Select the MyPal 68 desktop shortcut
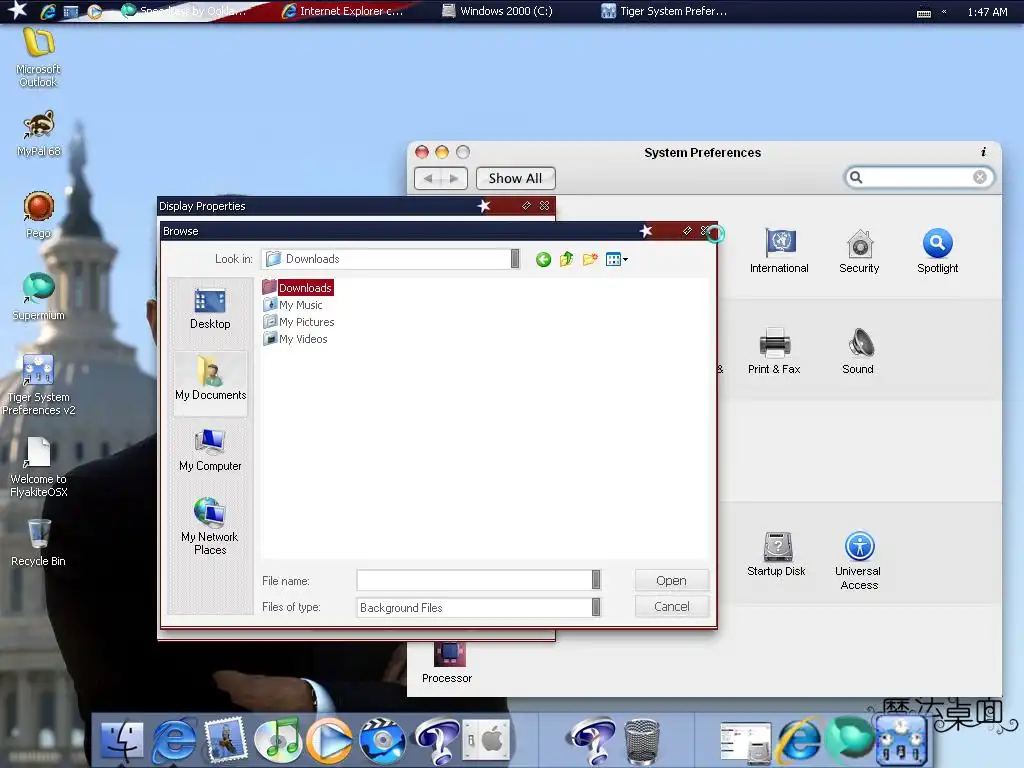The height and width of the screenshot is (768, 1024). (x=39, y=134)
